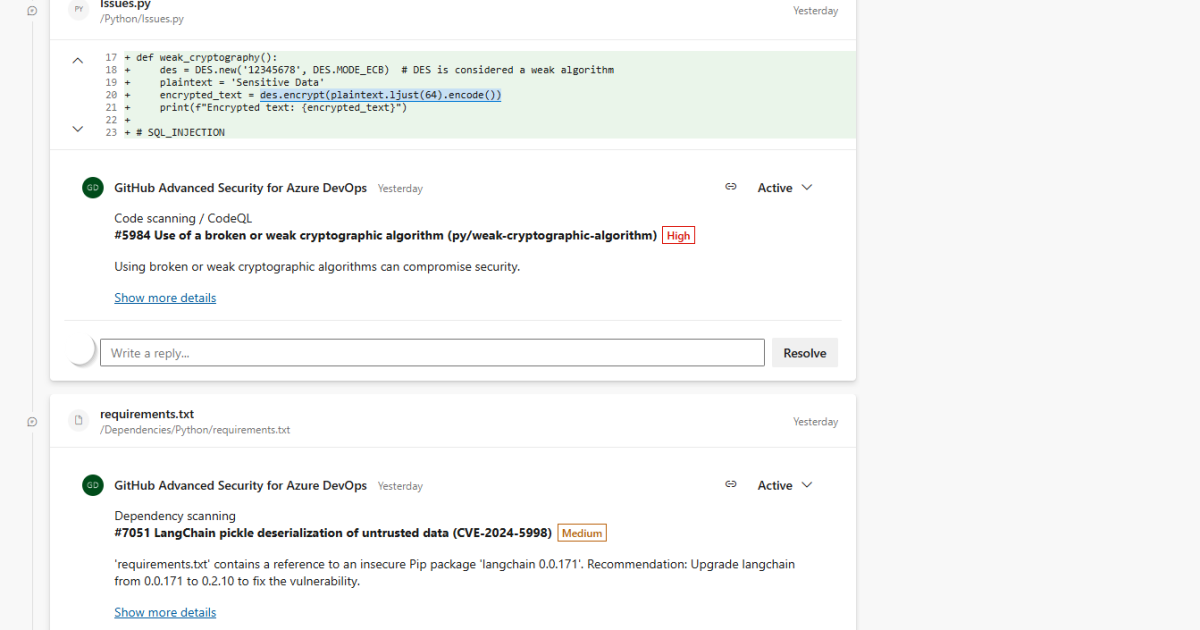
Task: Click the file icon for requirements.txt
Action: click(79, 421)
